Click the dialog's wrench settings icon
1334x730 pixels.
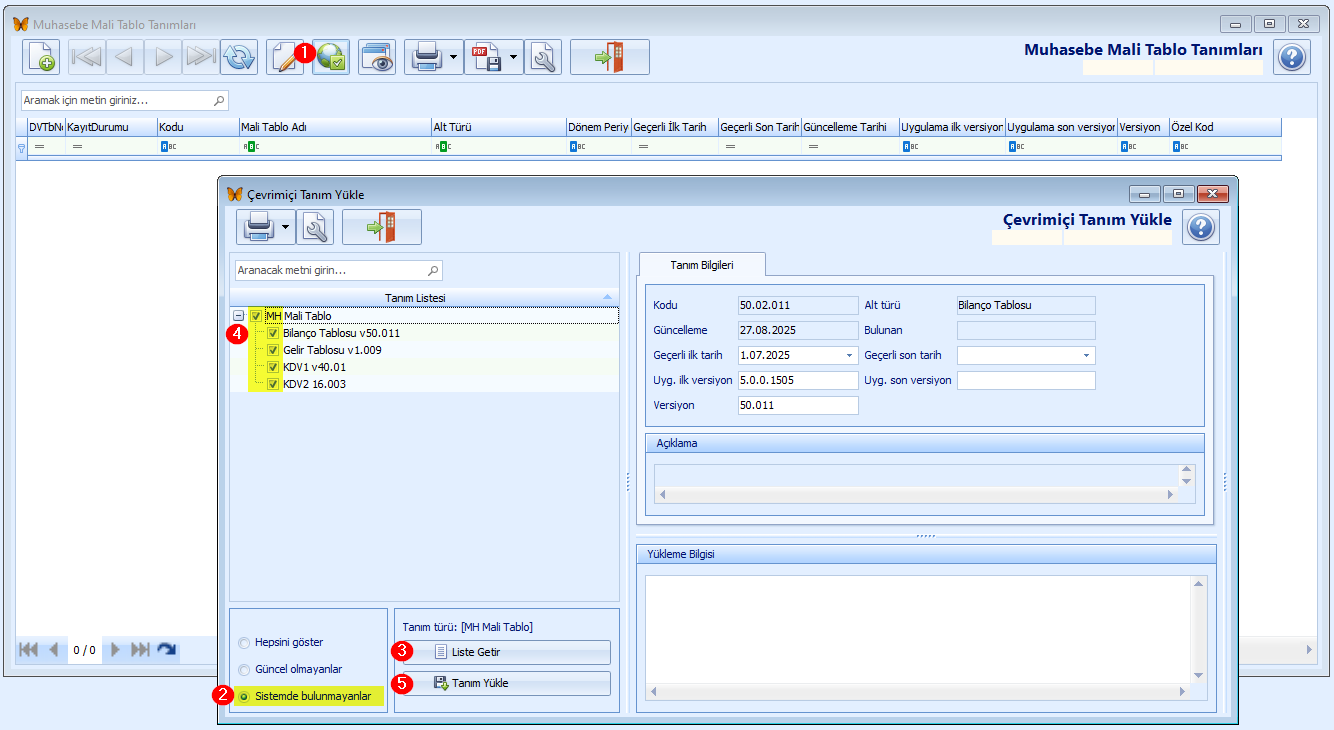(x=315, y=228)
